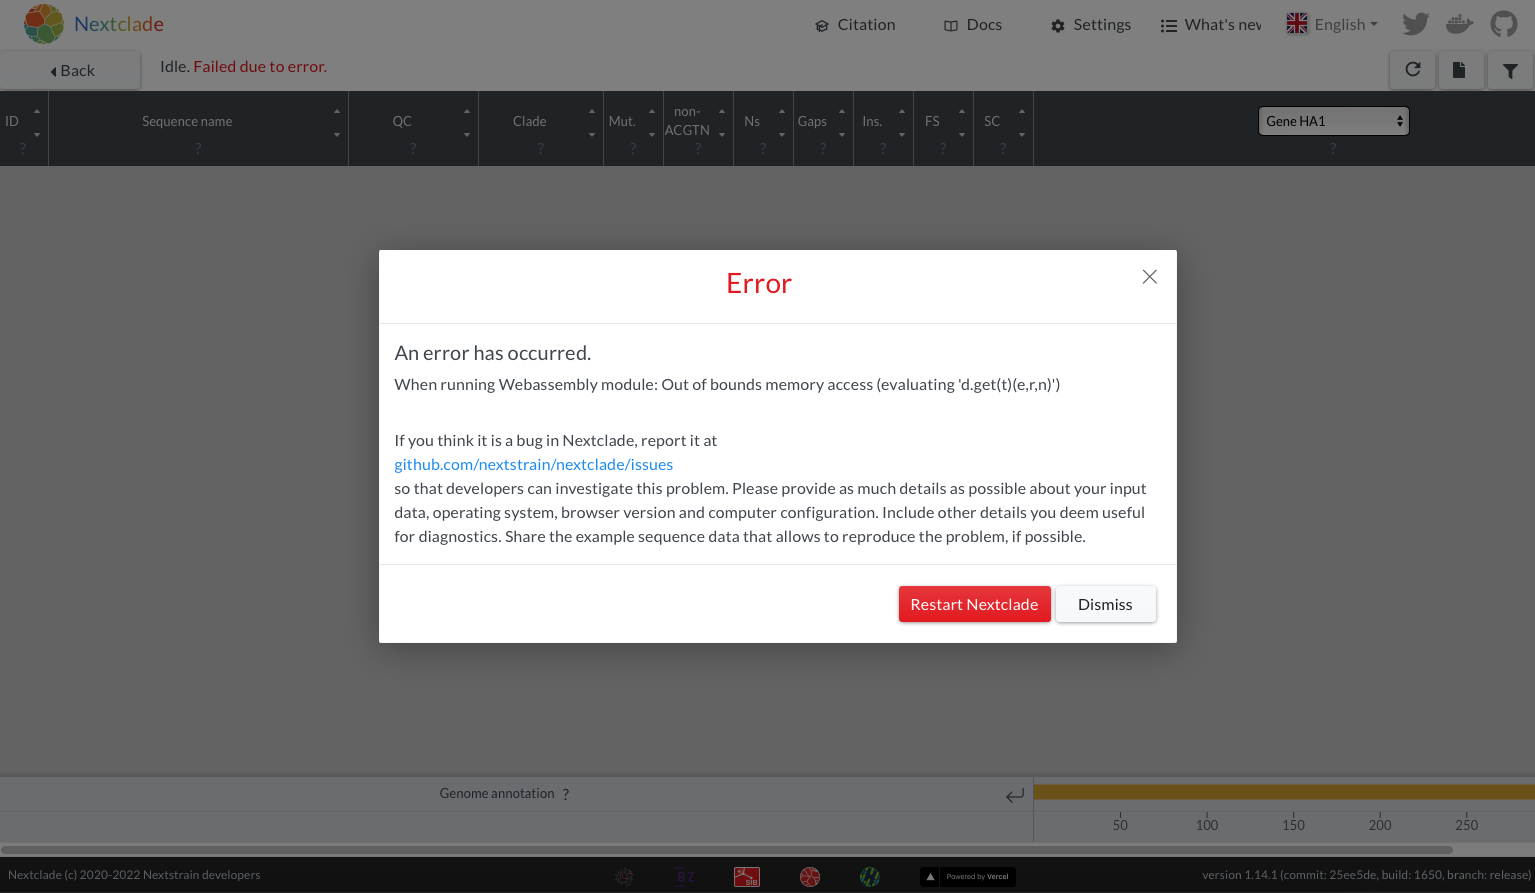The image size is (1535, 893).
Task: Rerun the analysis with the refresh icon
Action: 1412,70
